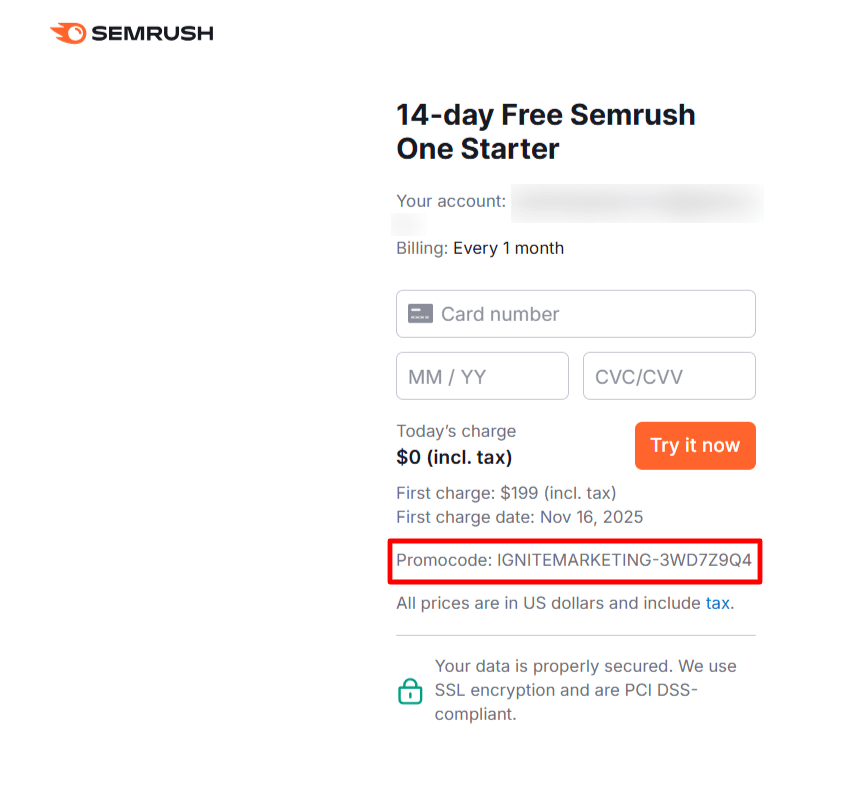Image resolution: width=852 pixels, height=802 pixels.
Task: Click the CVC/CVV security code field
Action: click(668, 375)
